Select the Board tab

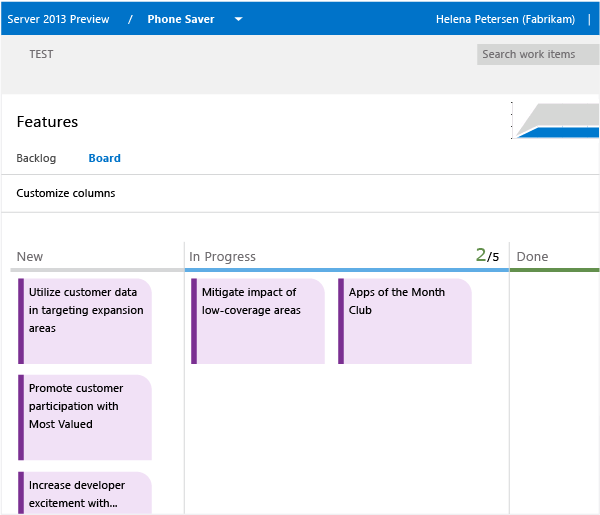coord(104,158)
